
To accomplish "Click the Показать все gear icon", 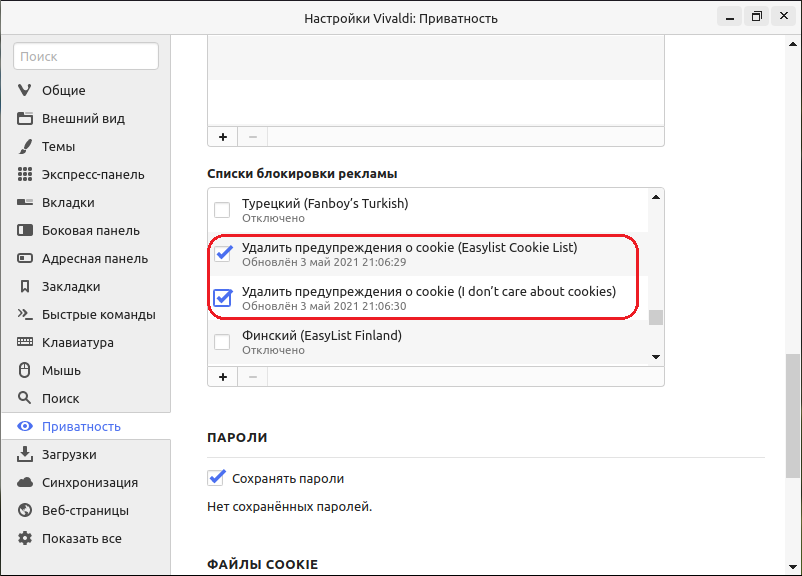I will pos(25,538).
